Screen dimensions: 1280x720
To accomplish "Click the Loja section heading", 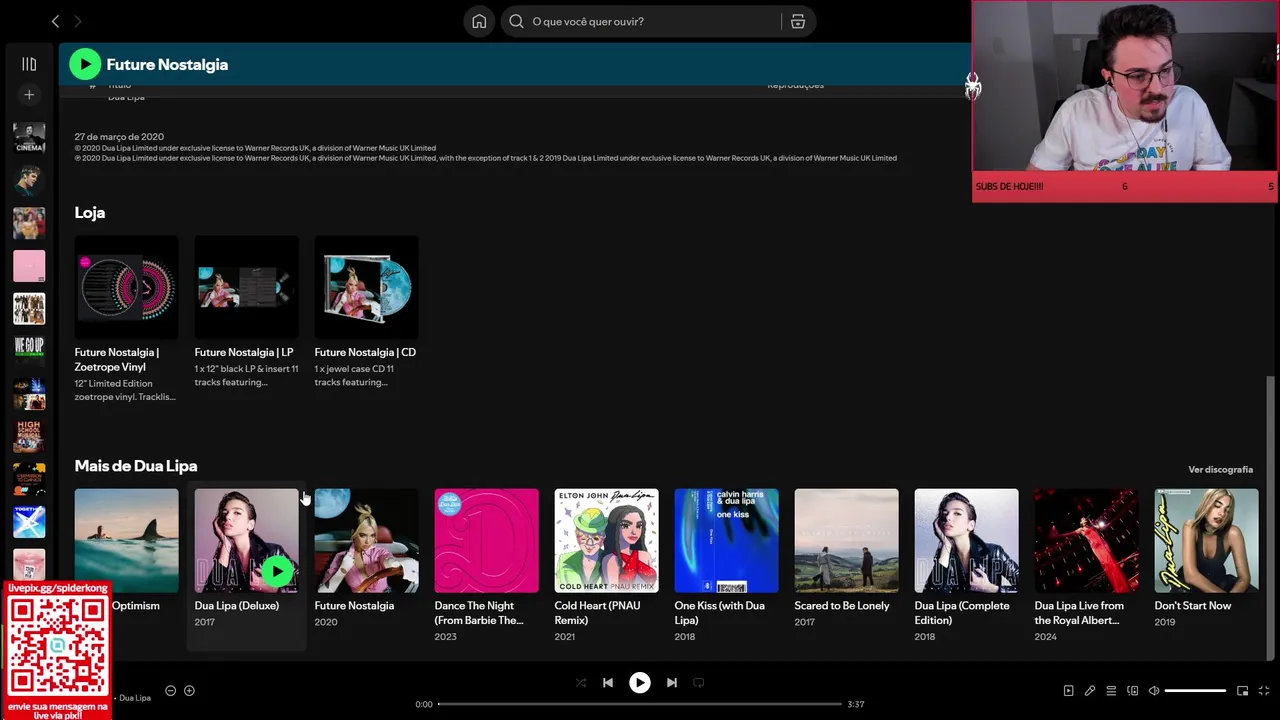I will tap(90, 212).
